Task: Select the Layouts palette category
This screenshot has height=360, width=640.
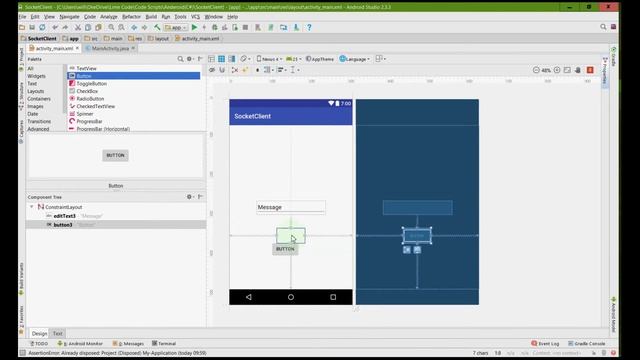Action: 36,91
